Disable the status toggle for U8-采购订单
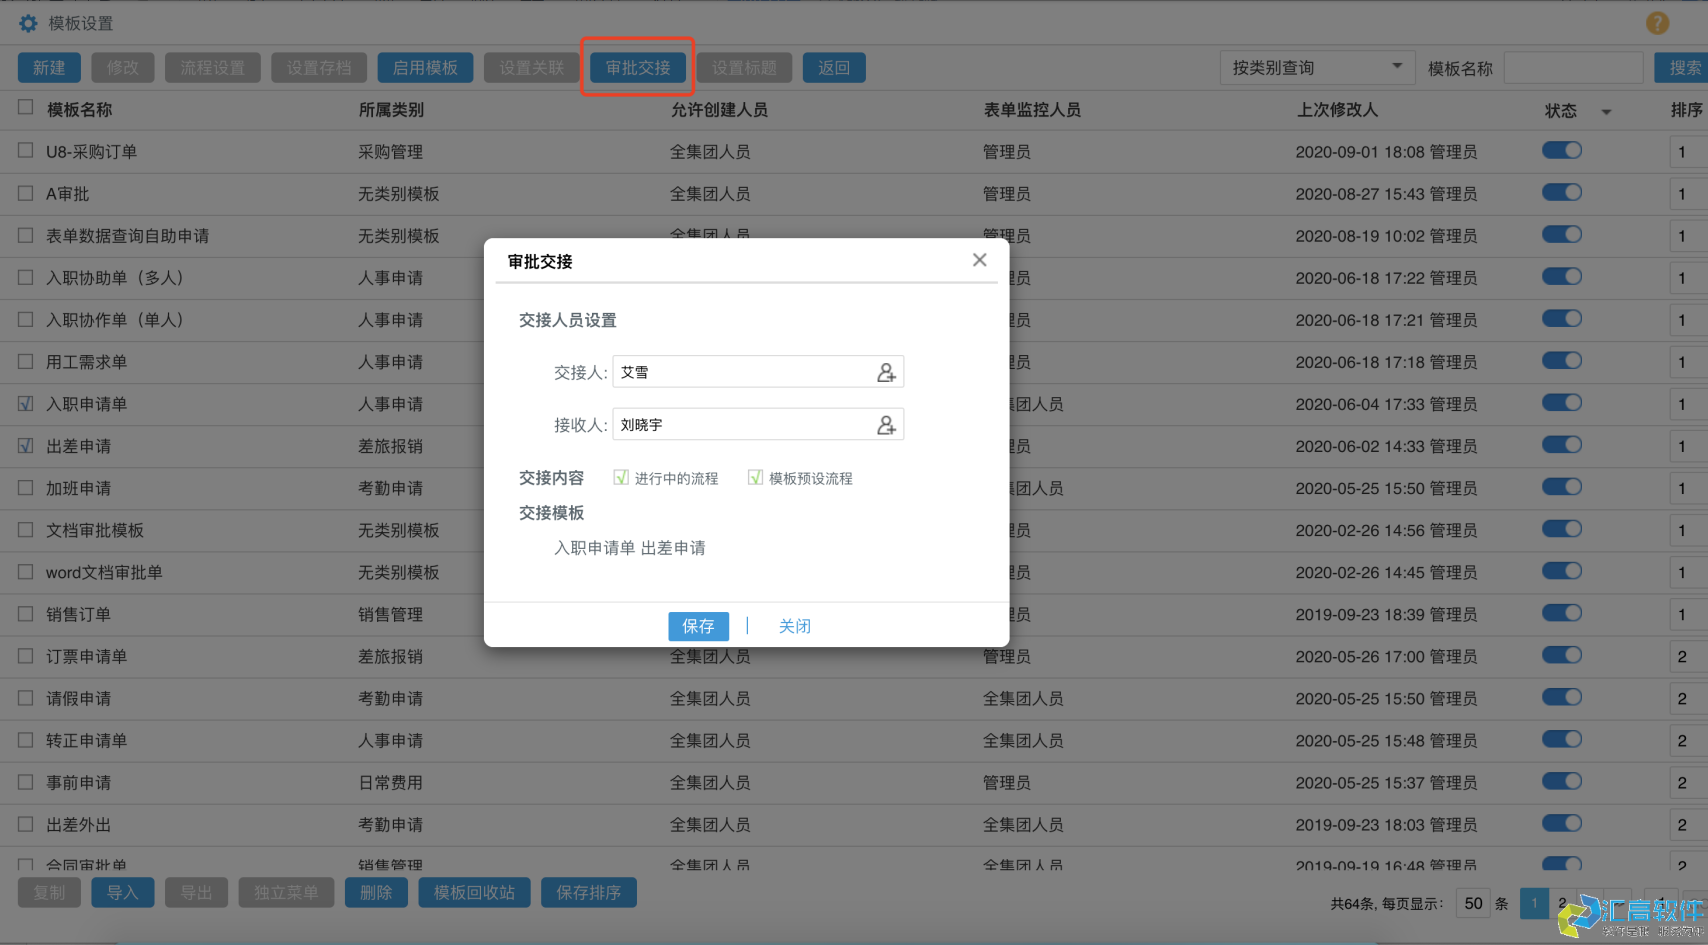Viewport: 1708px width, 945px height. click(1561, 150)
